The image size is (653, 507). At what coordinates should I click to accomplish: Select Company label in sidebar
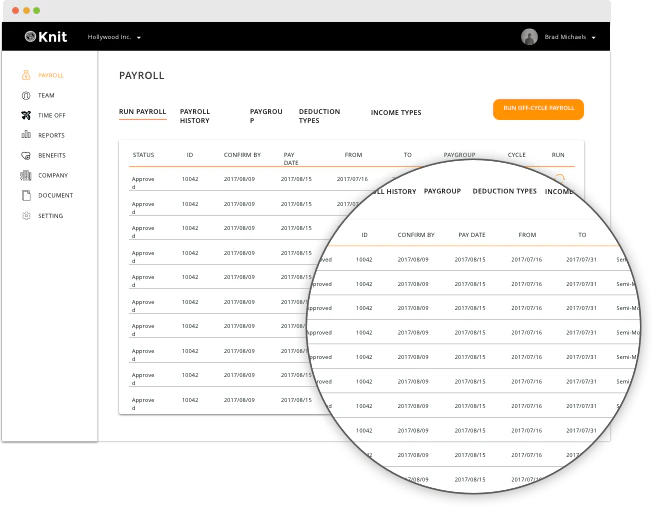pos(53,175)
